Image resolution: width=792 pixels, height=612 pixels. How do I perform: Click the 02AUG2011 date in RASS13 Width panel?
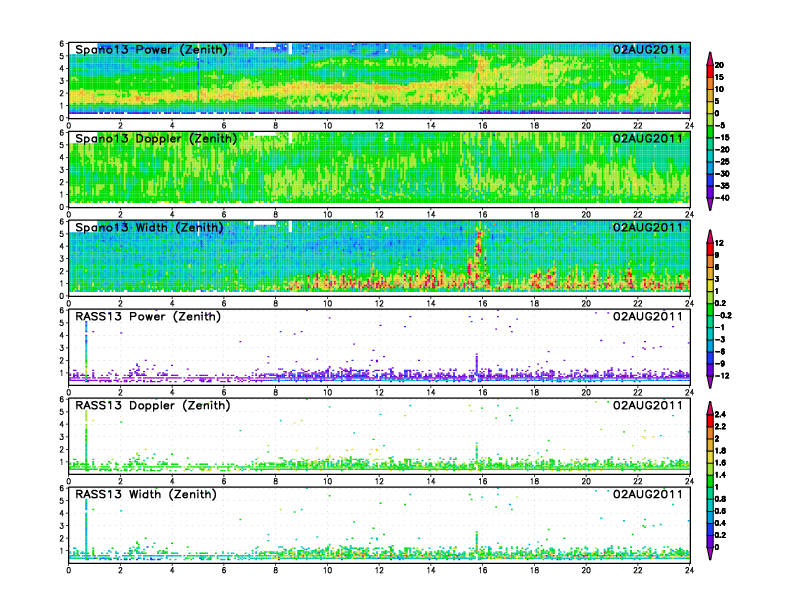pyautogui.click(x=648, y=494)
